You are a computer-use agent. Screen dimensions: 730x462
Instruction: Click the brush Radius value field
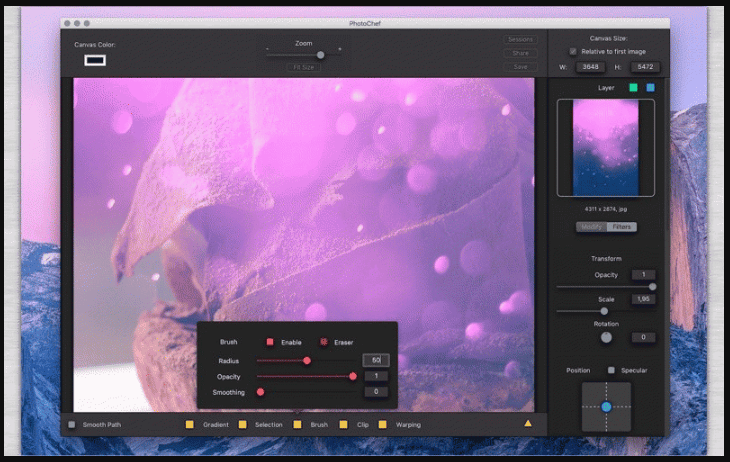tap(376, 360)
